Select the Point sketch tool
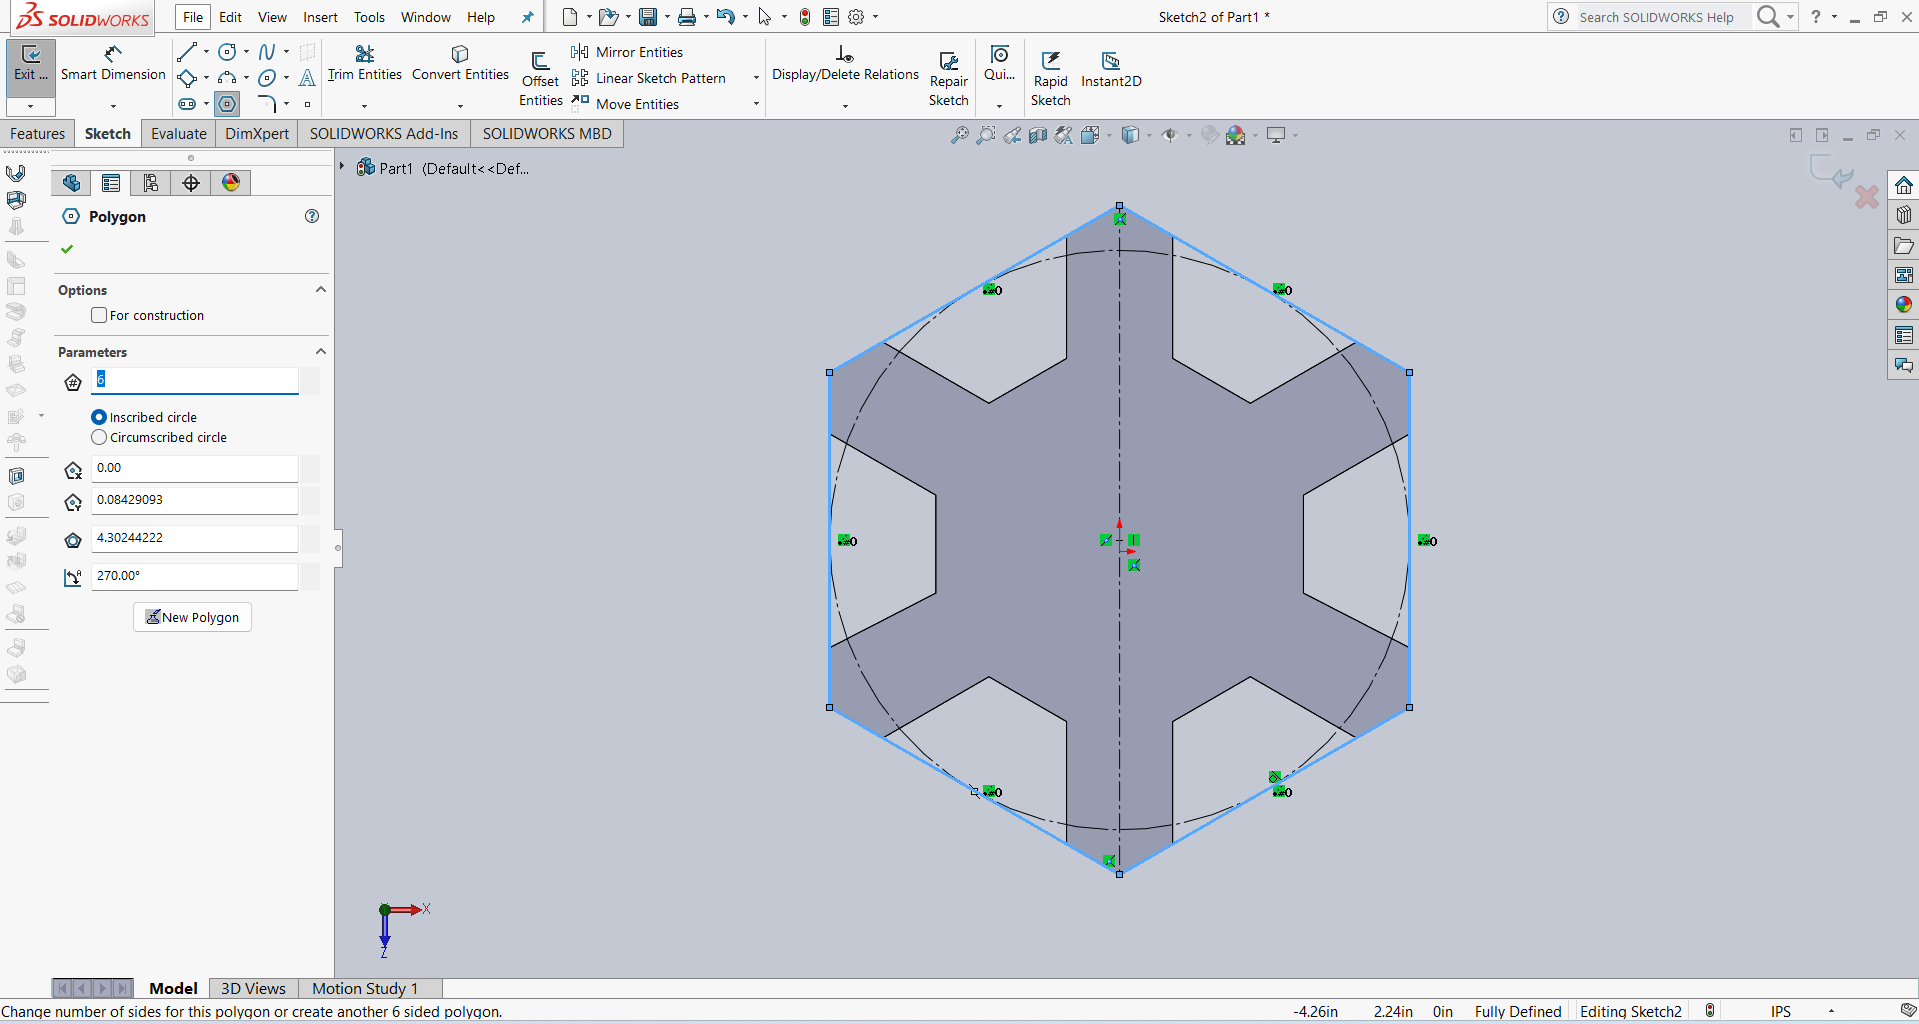 point(307,104)
